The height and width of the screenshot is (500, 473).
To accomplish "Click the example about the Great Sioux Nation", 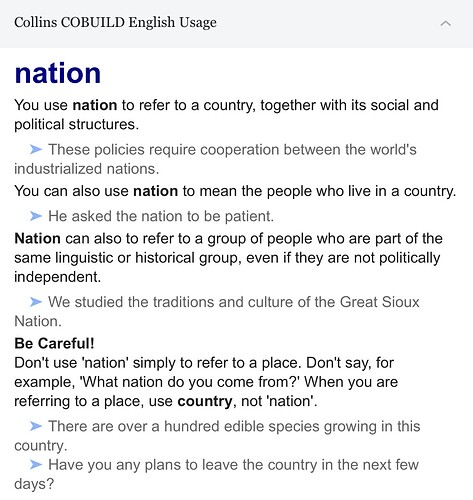I will coord(217,312).
